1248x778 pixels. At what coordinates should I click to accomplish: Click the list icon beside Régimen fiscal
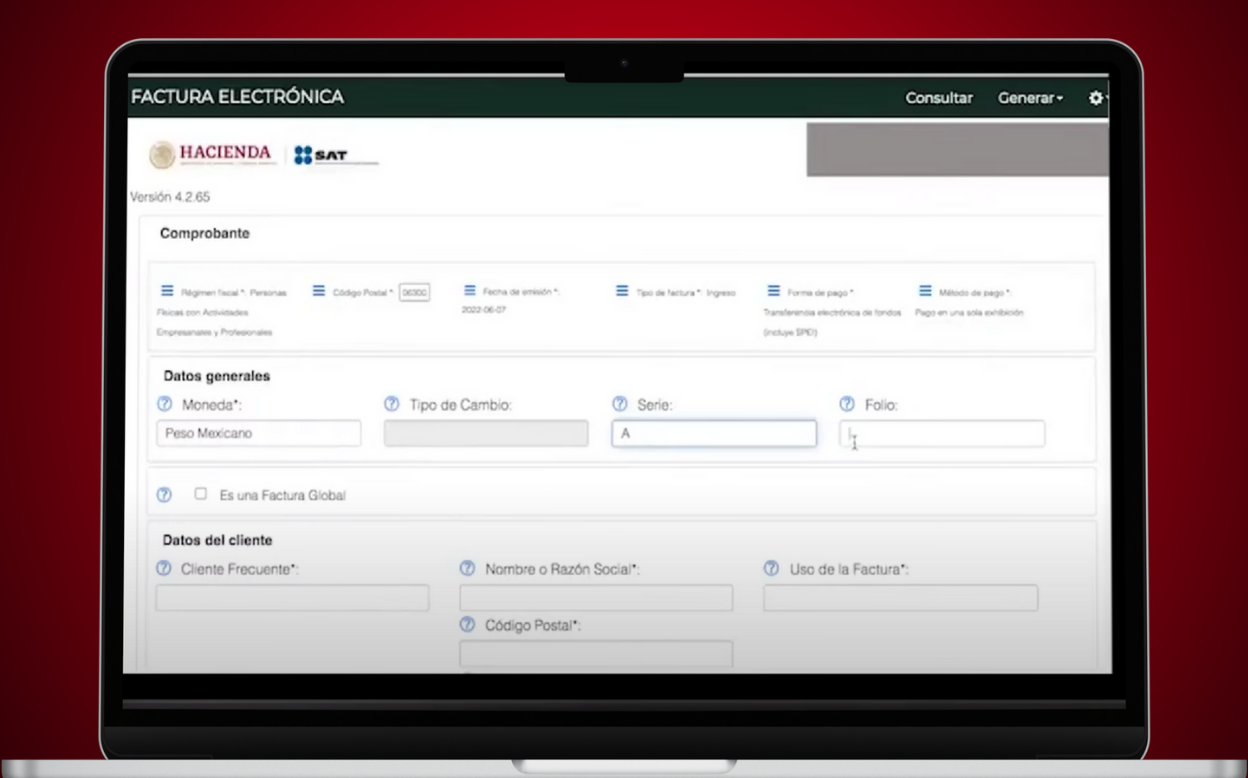pos(167,291)
